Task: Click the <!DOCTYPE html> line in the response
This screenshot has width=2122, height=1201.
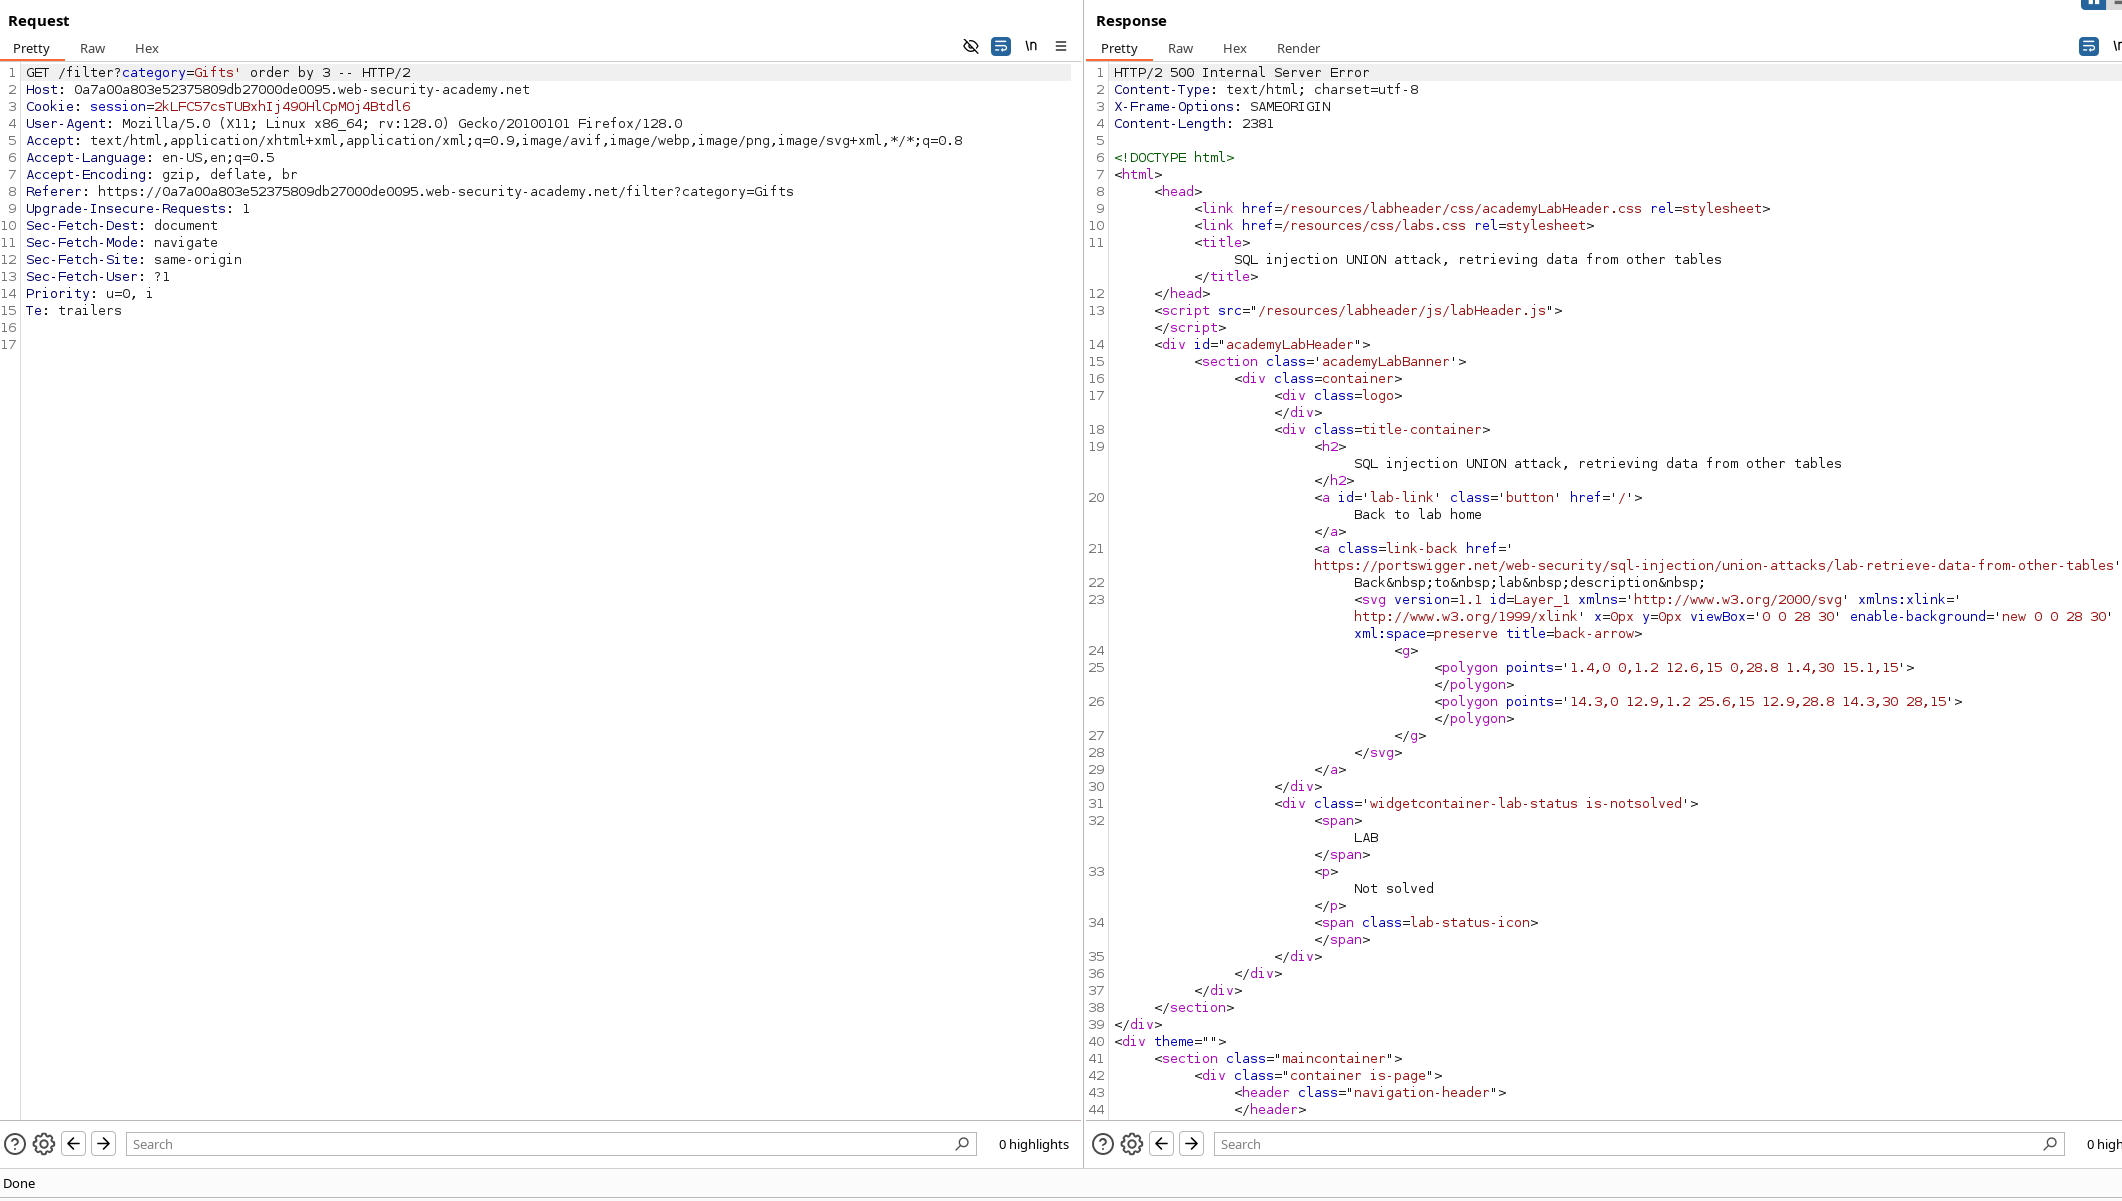Action: pyautogui.click(x=1174, y=158)
